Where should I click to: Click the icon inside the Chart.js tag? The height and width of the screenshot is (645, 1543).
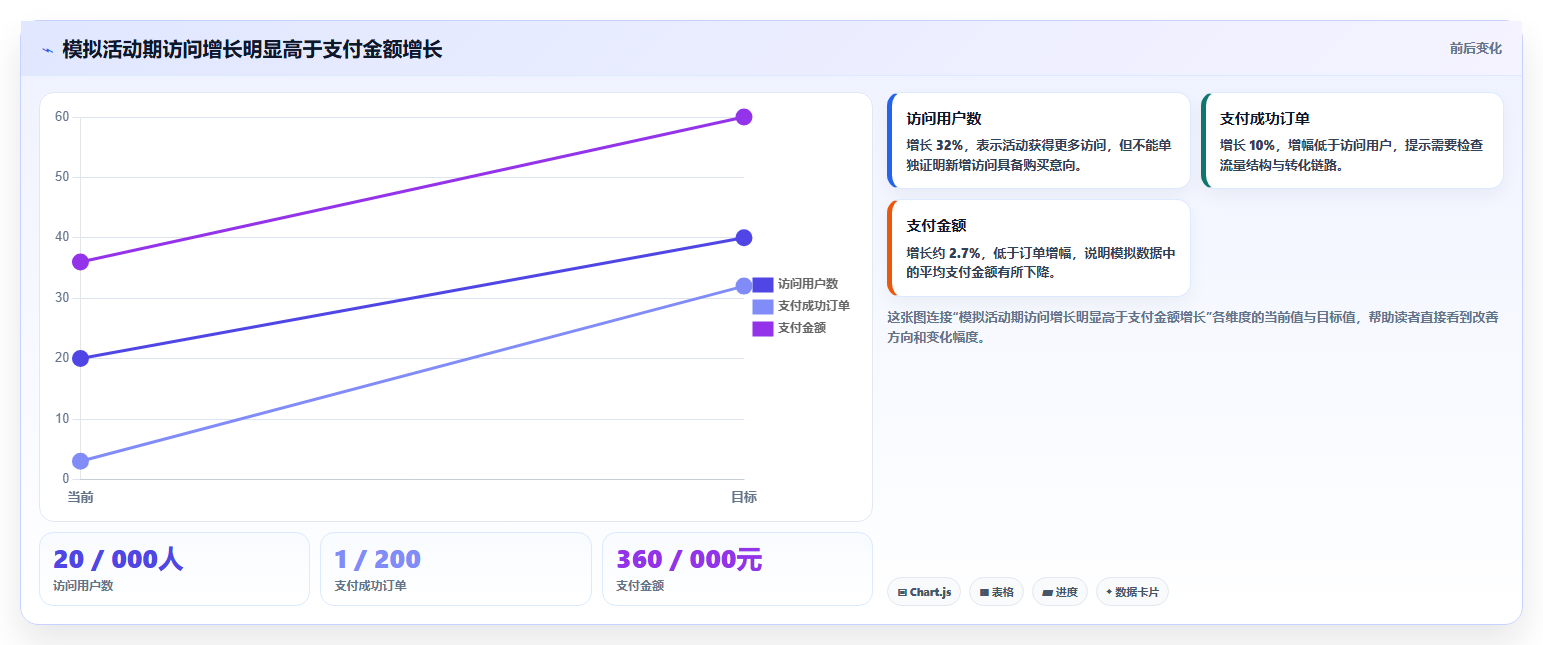pos(902,593)
